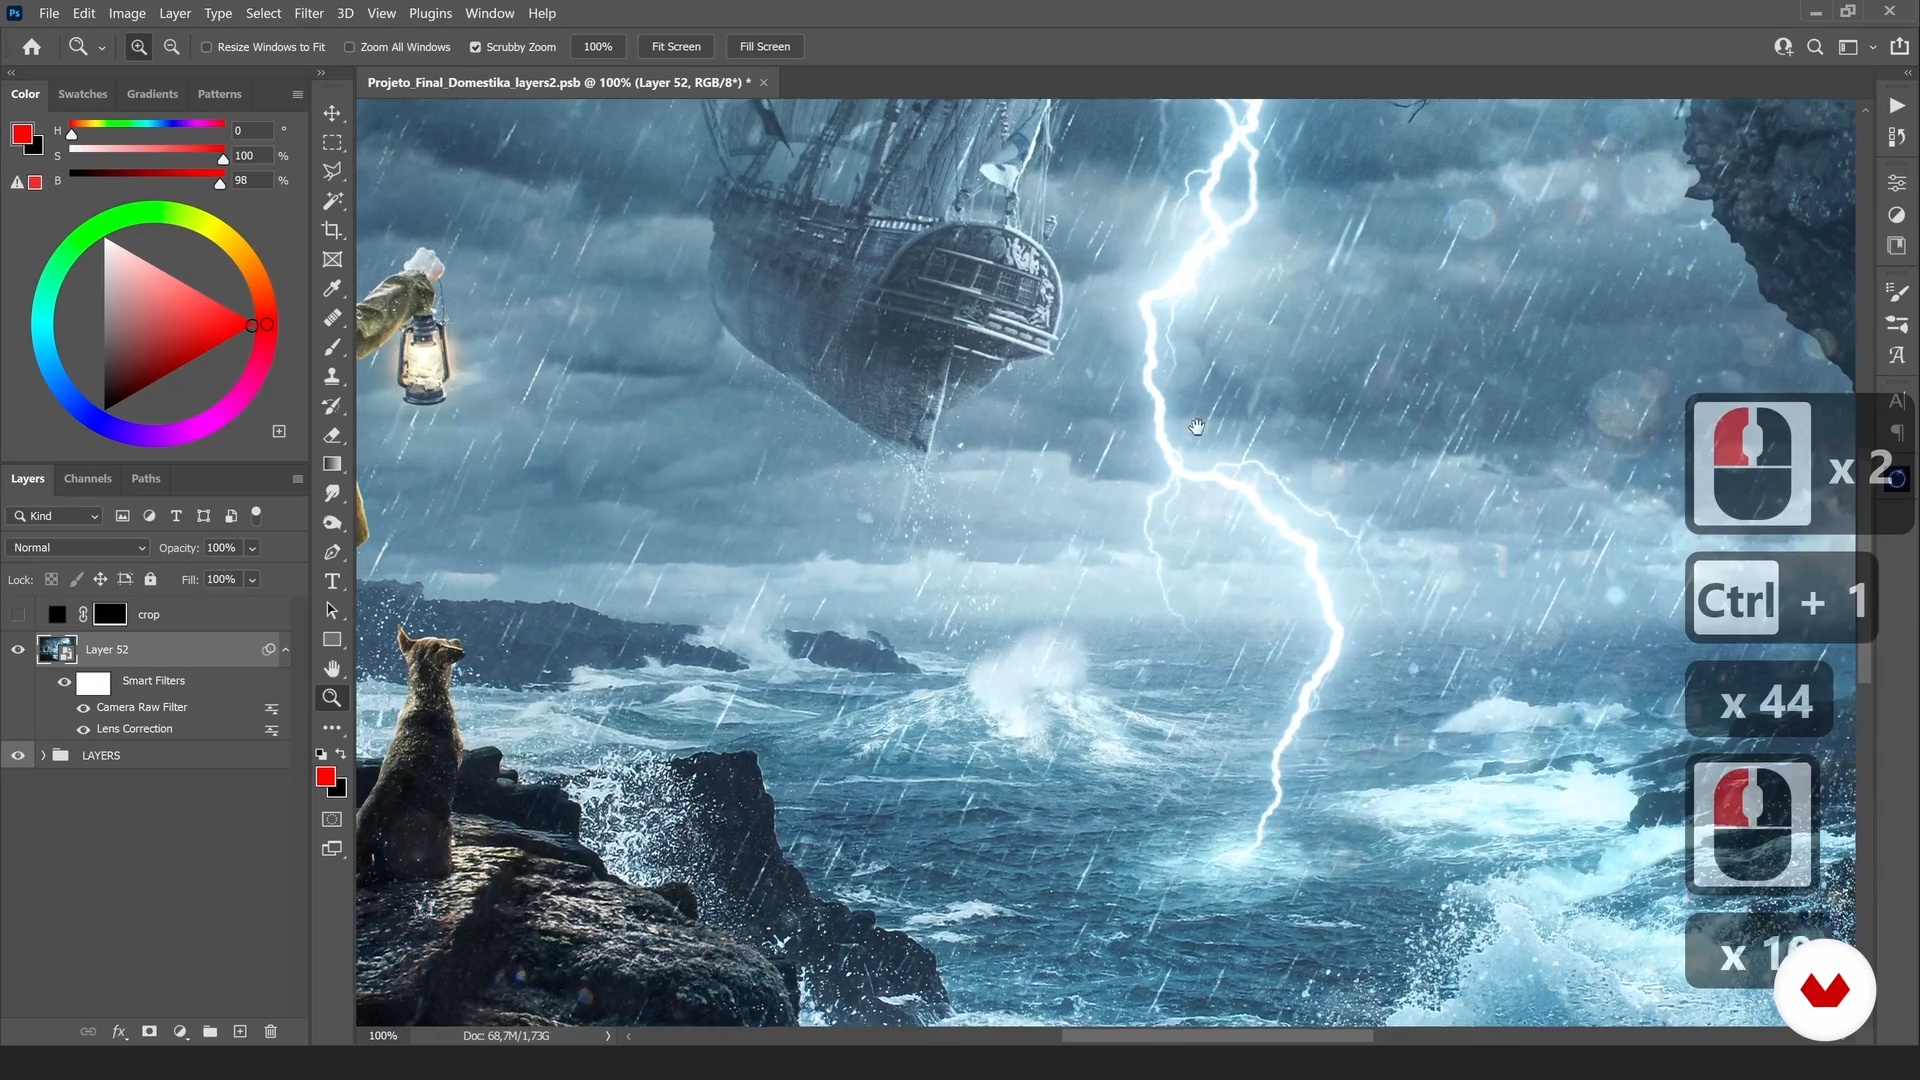Expand the LAYERS group folder
Screen dimensions: 1920x1080
[43, 756]
